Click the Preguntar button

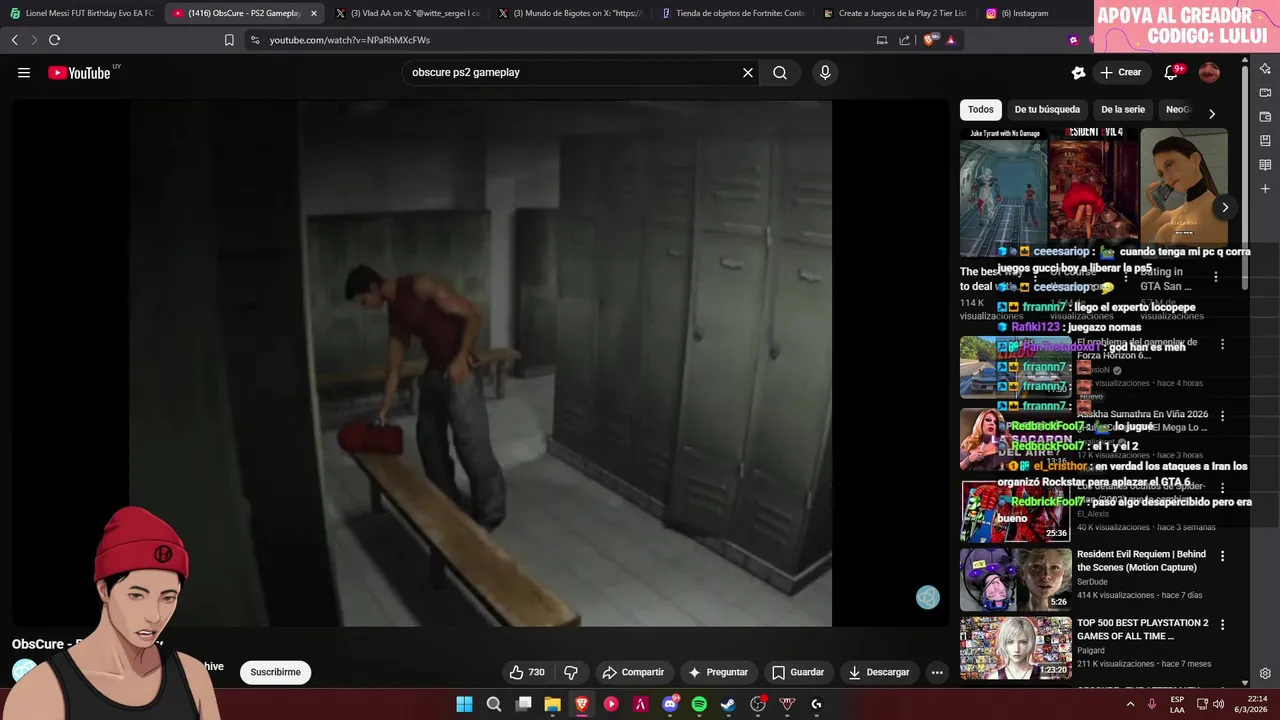(x=718, y=672)
